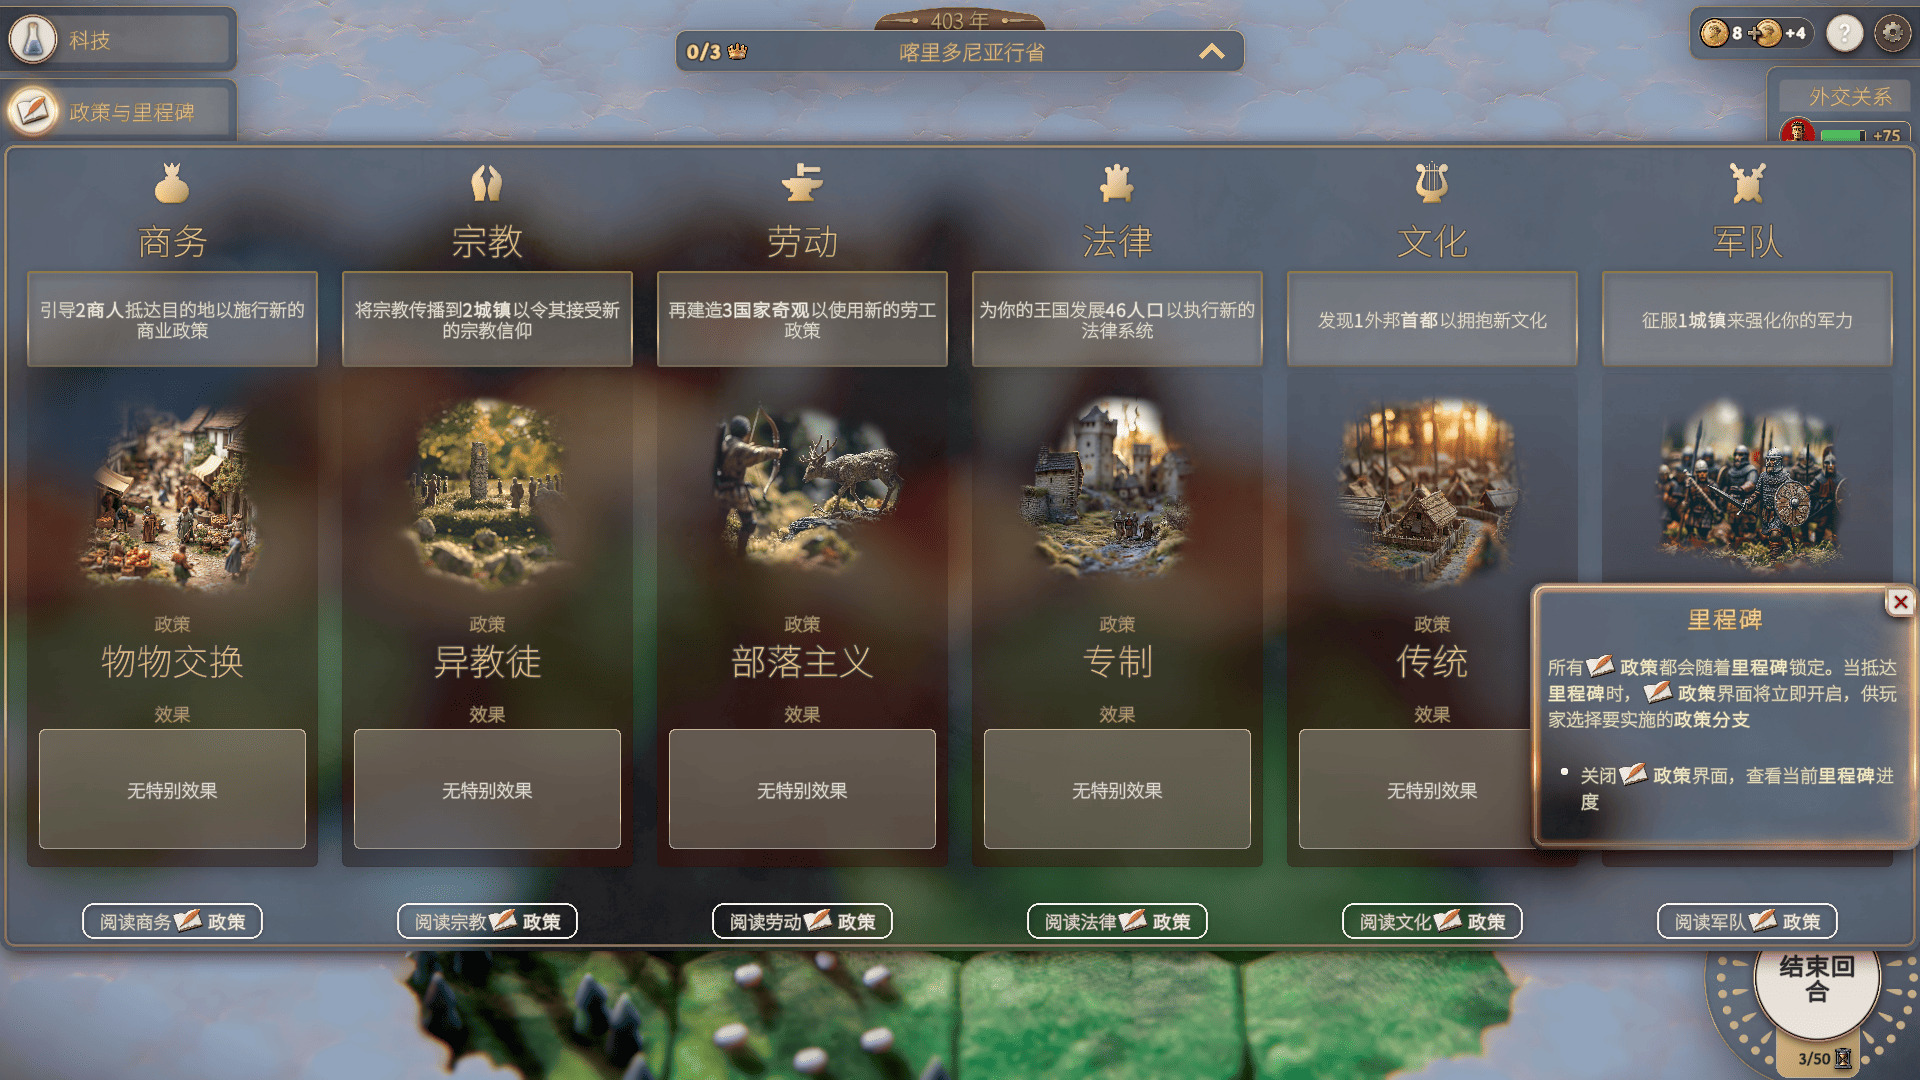
Task: Click the 结束回合 end turn button
Action: pos(1817,979)
